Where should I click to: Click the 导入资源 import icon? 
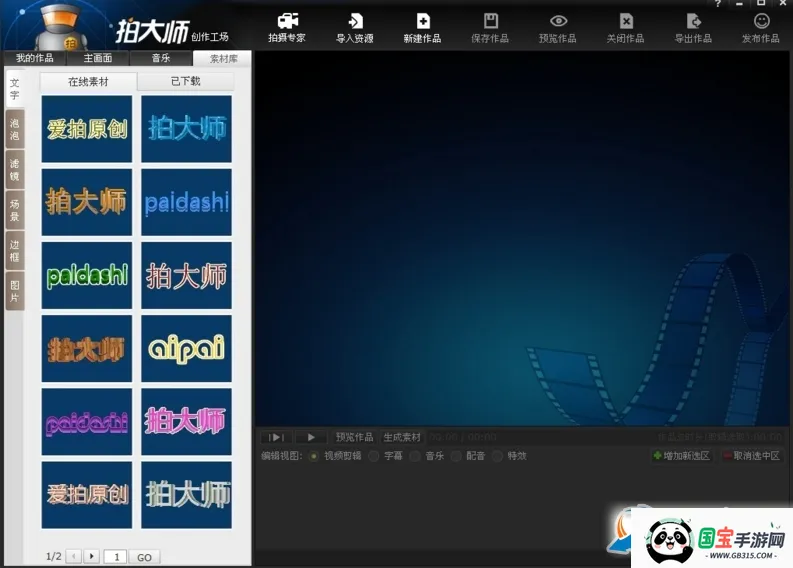click(355, 27)
